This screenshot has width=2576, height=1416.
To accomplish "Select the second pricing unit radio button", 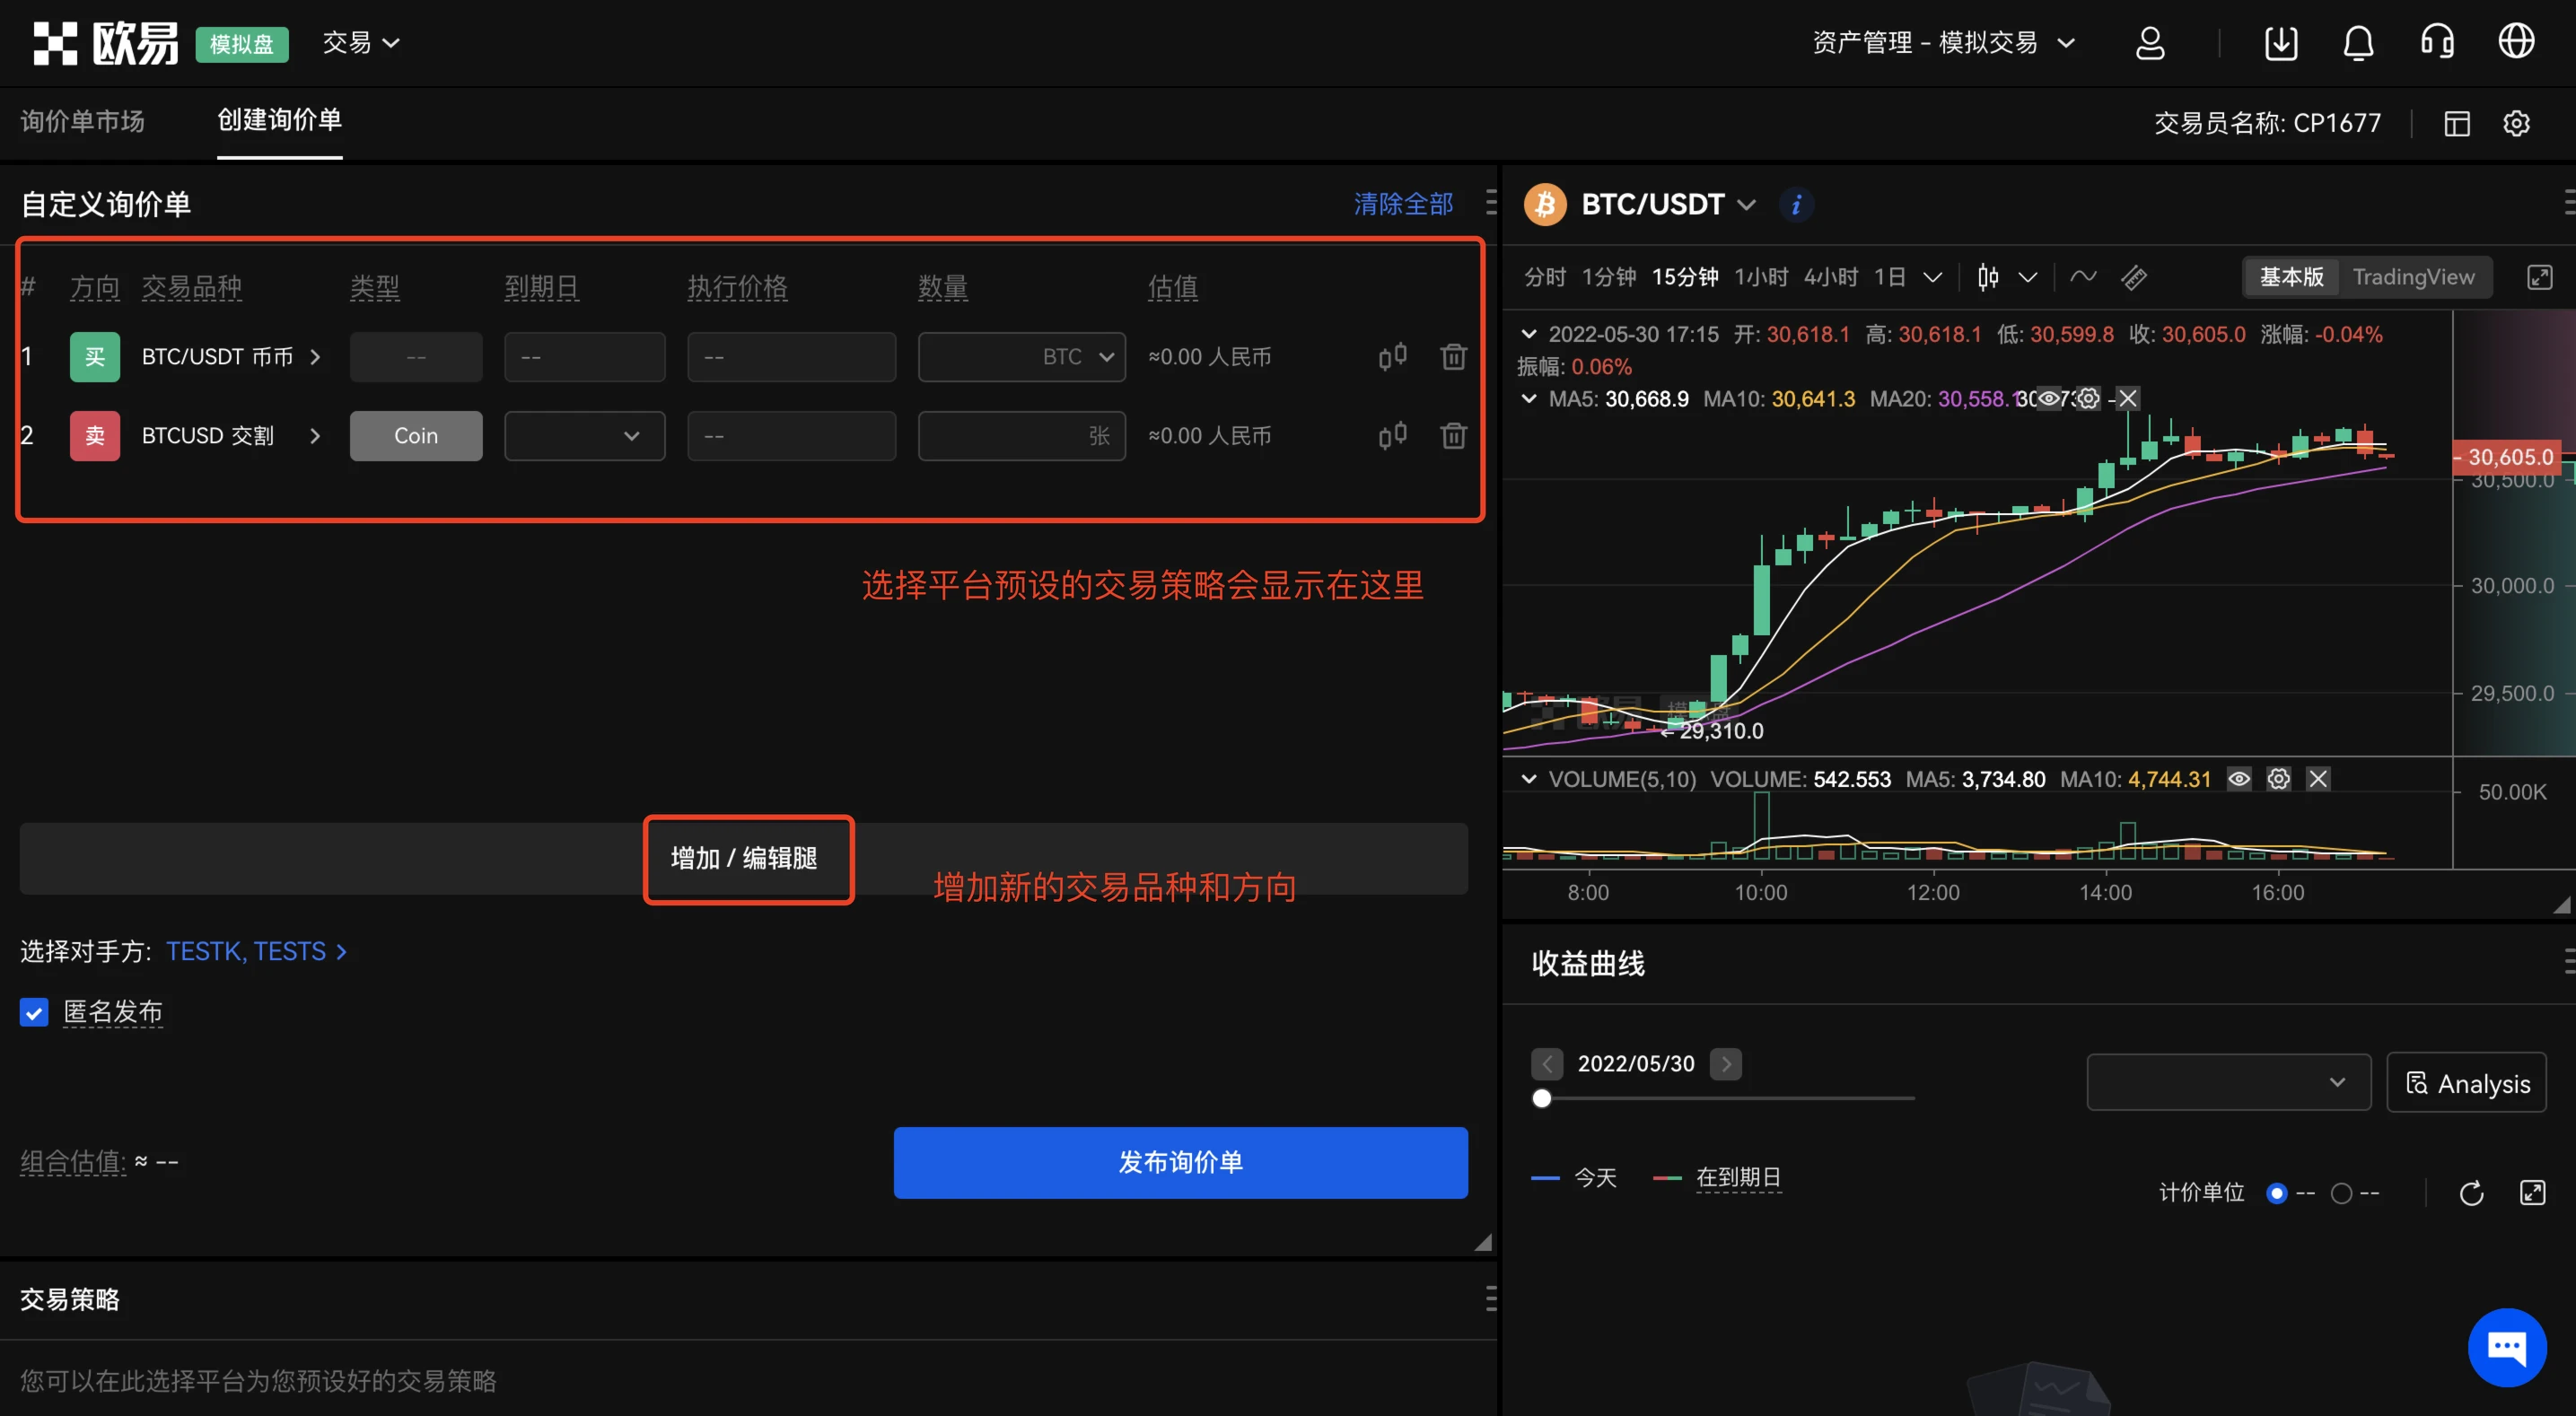I will (2341, 1193).
